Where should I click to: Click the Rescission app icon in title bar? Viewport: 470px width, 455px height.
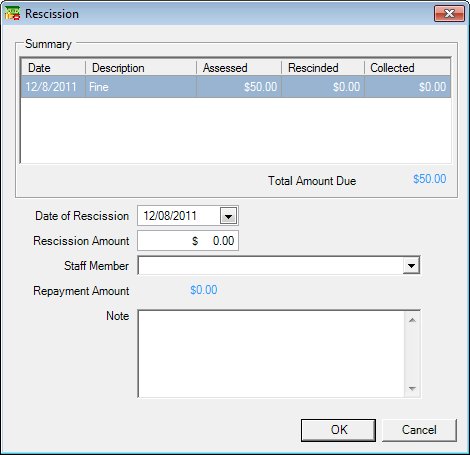12,14
